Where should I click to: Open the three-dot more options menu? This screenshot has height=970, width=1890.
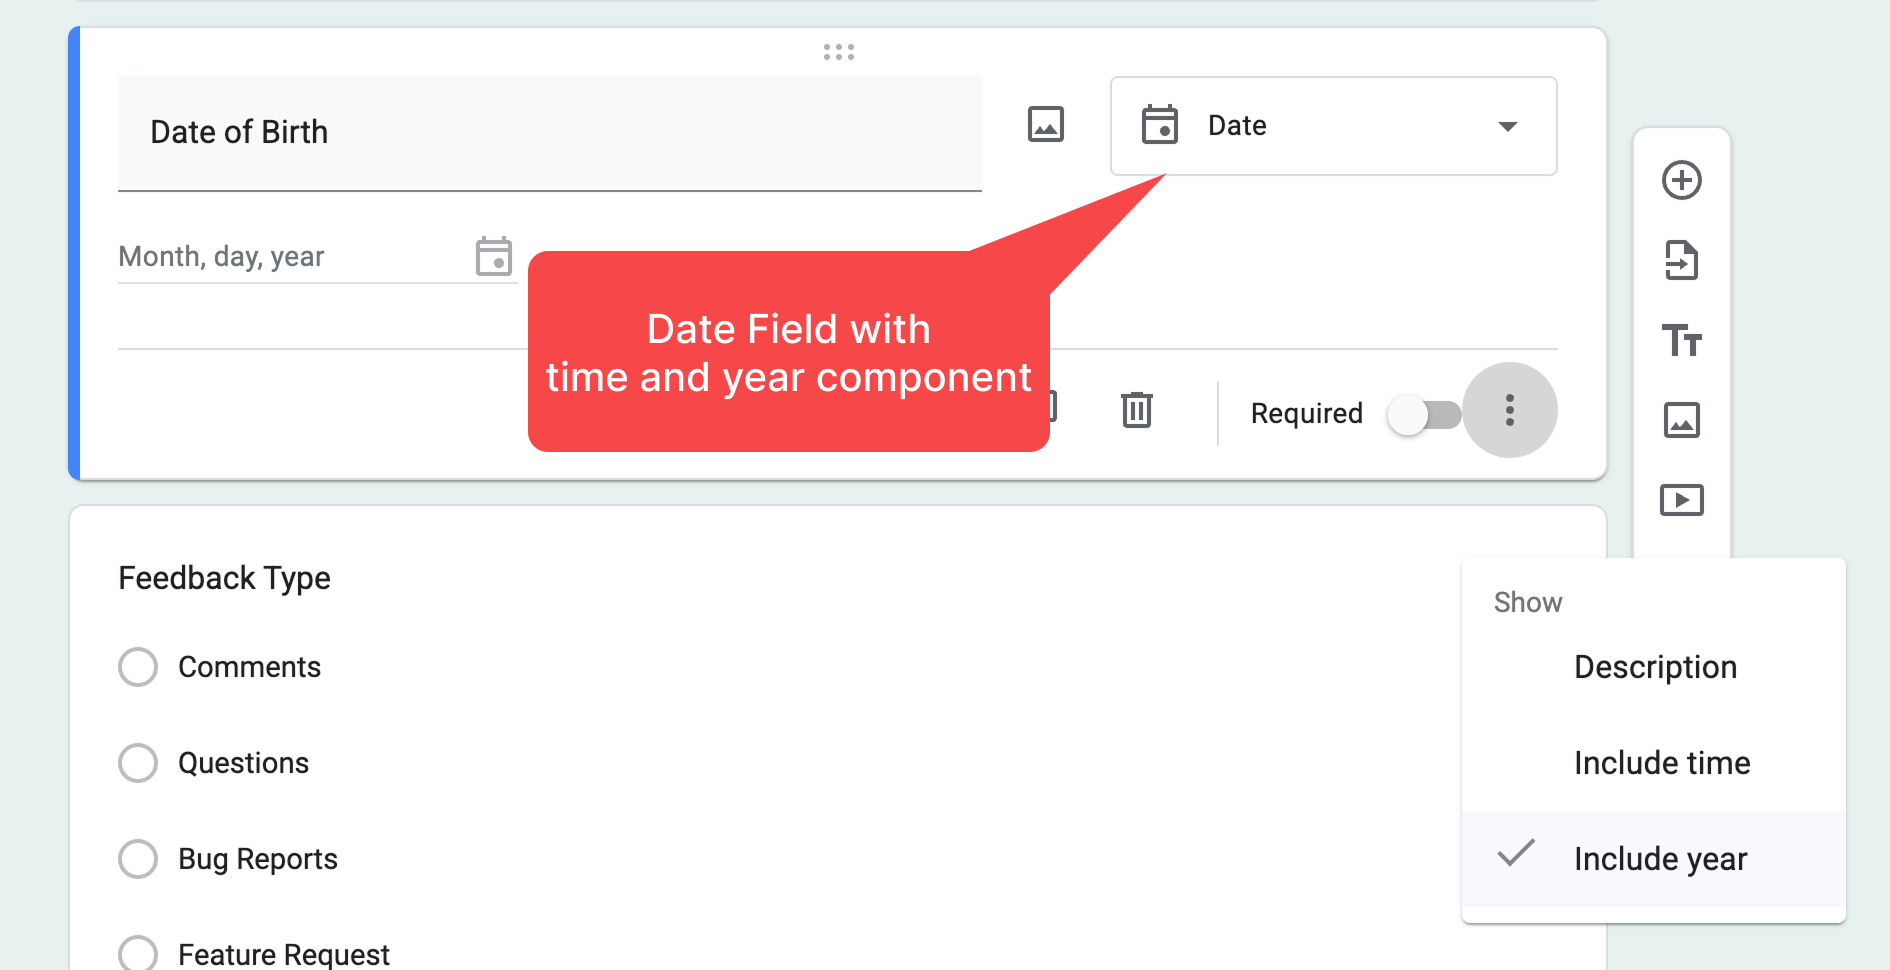[1509, 410]
